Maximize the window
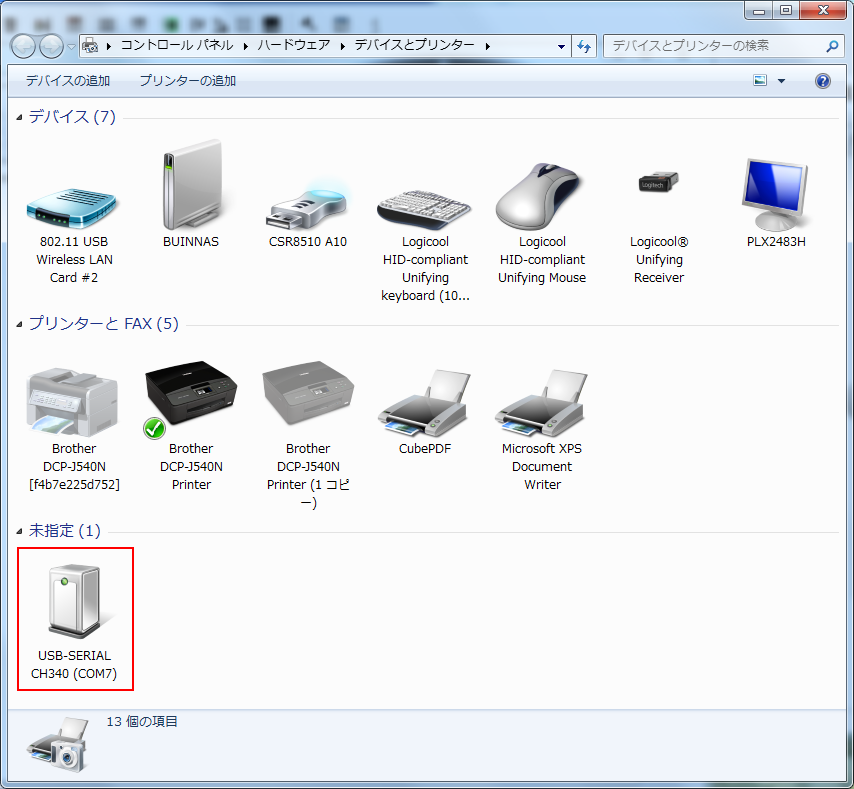This screenshot has height=789, width=854. pos(786,10)
